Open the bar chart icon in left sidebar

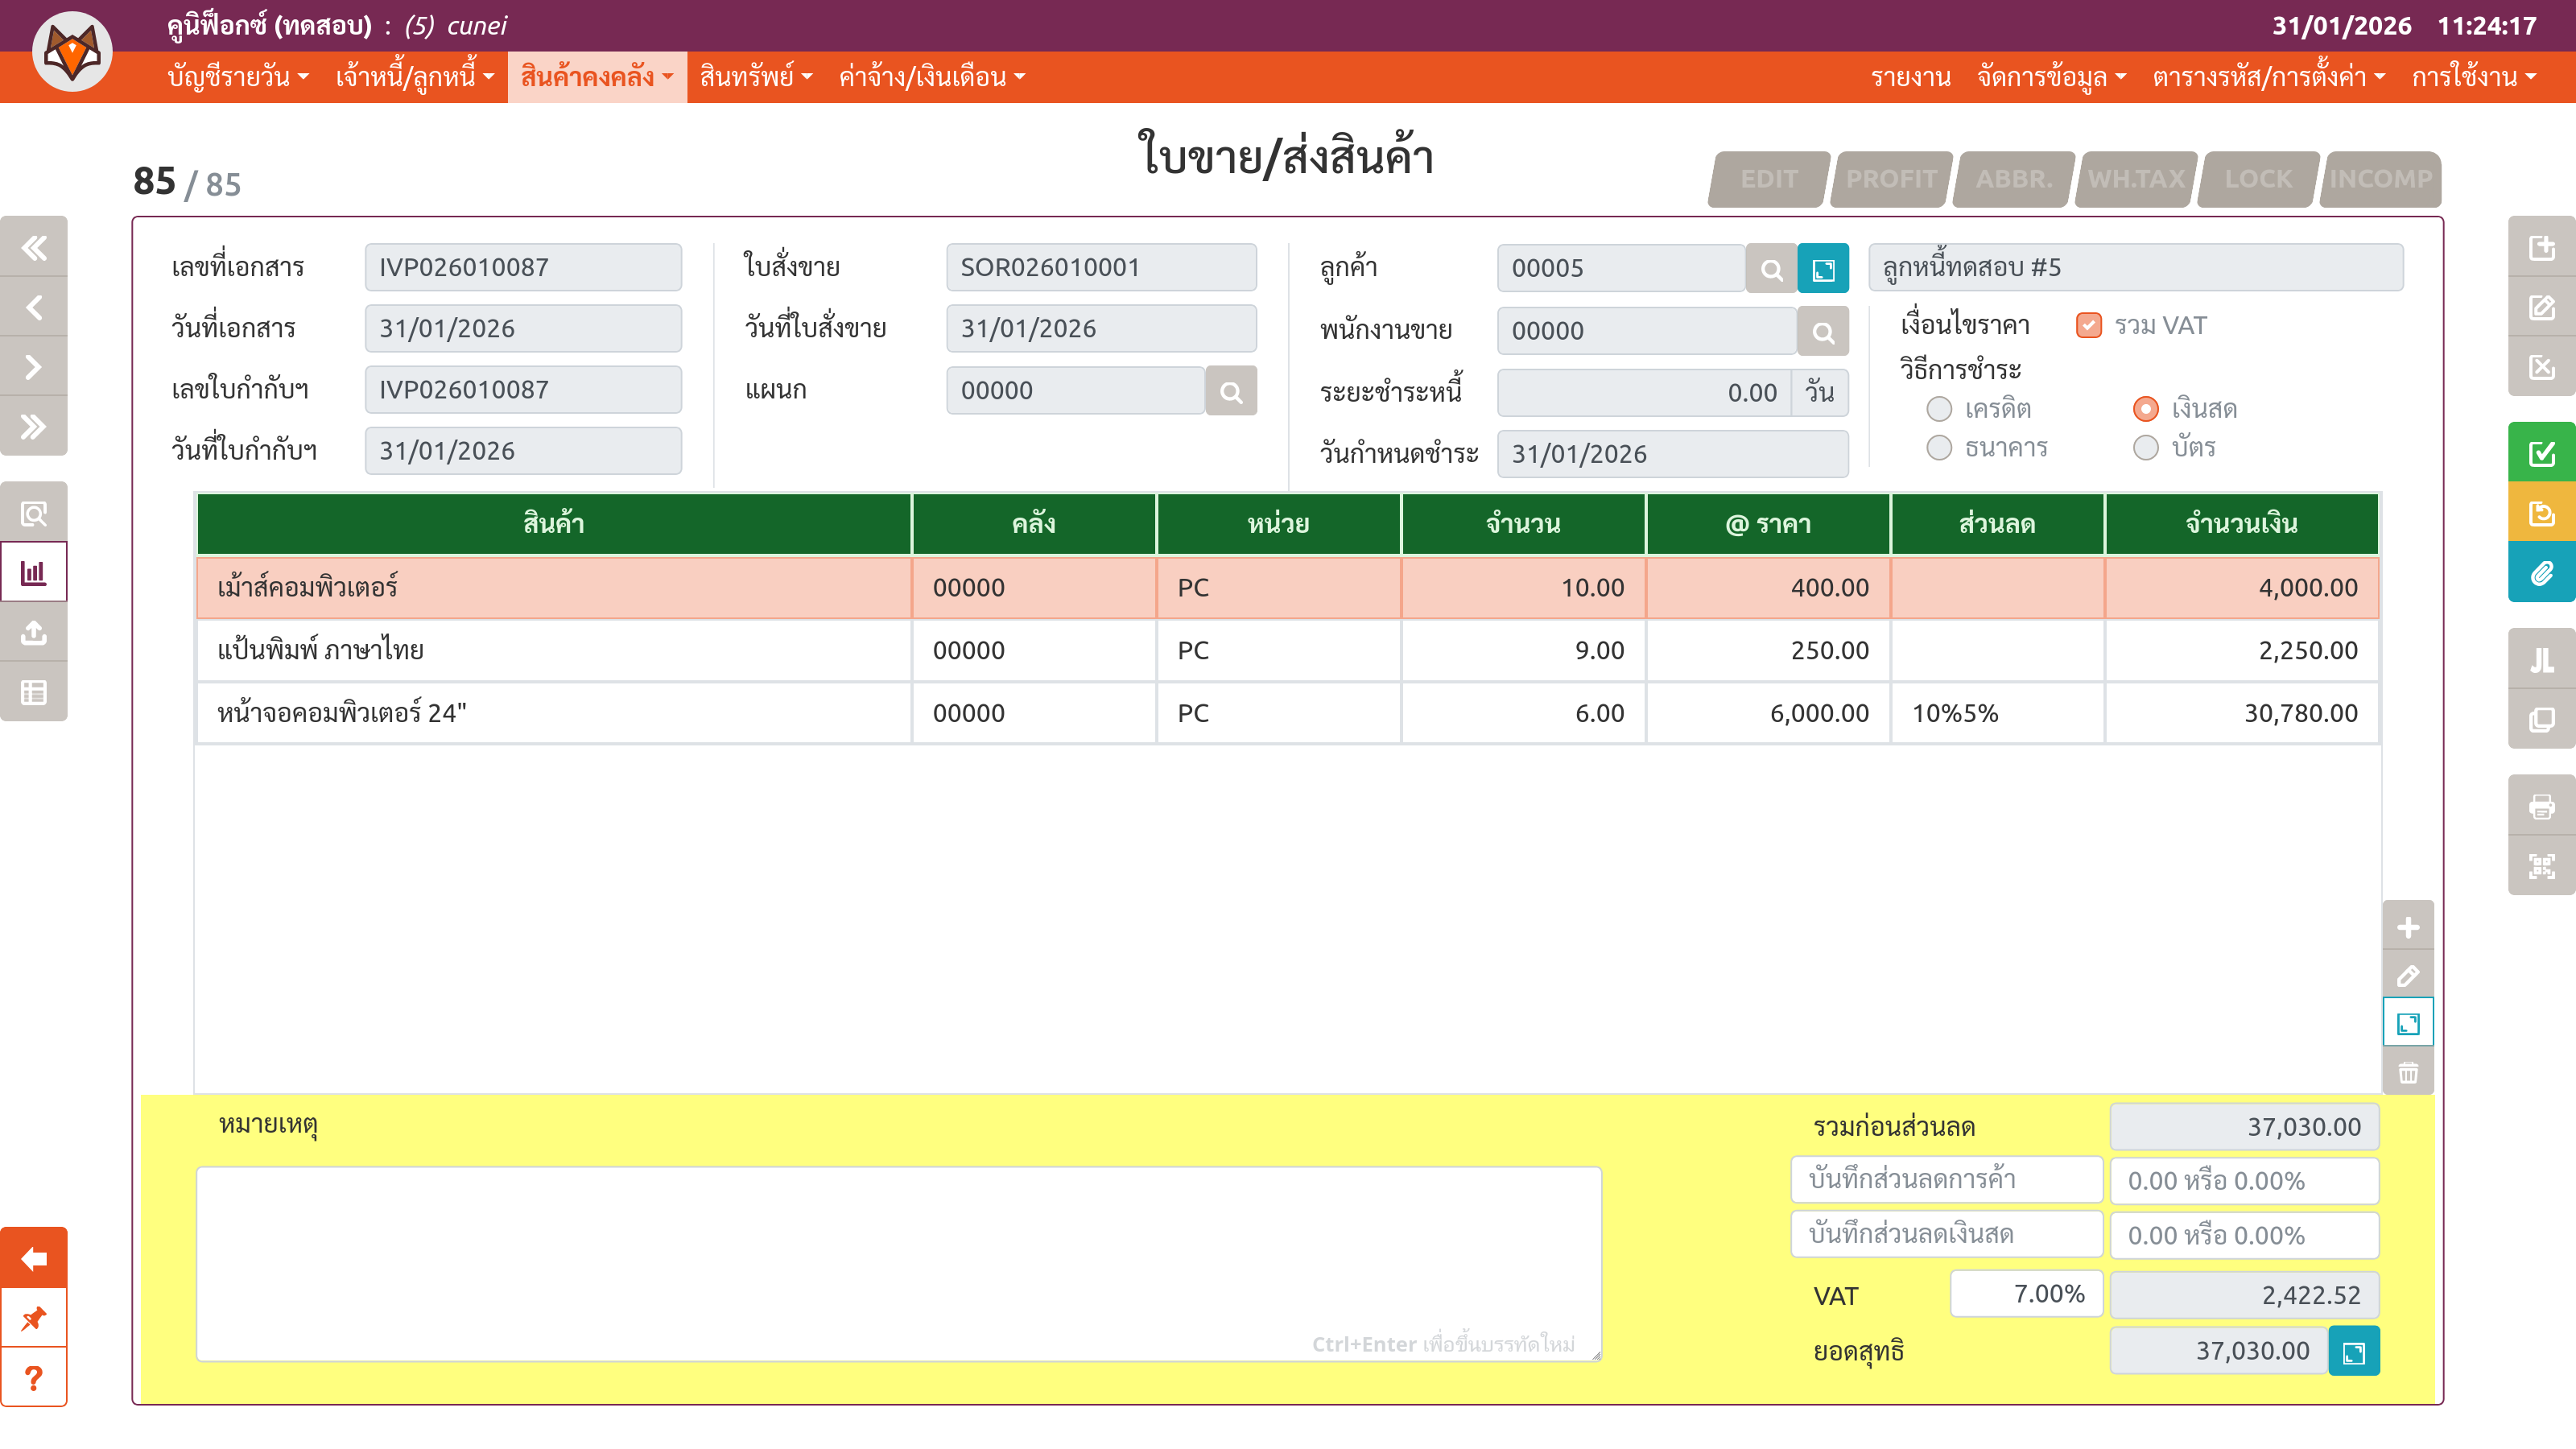point(34,573)
